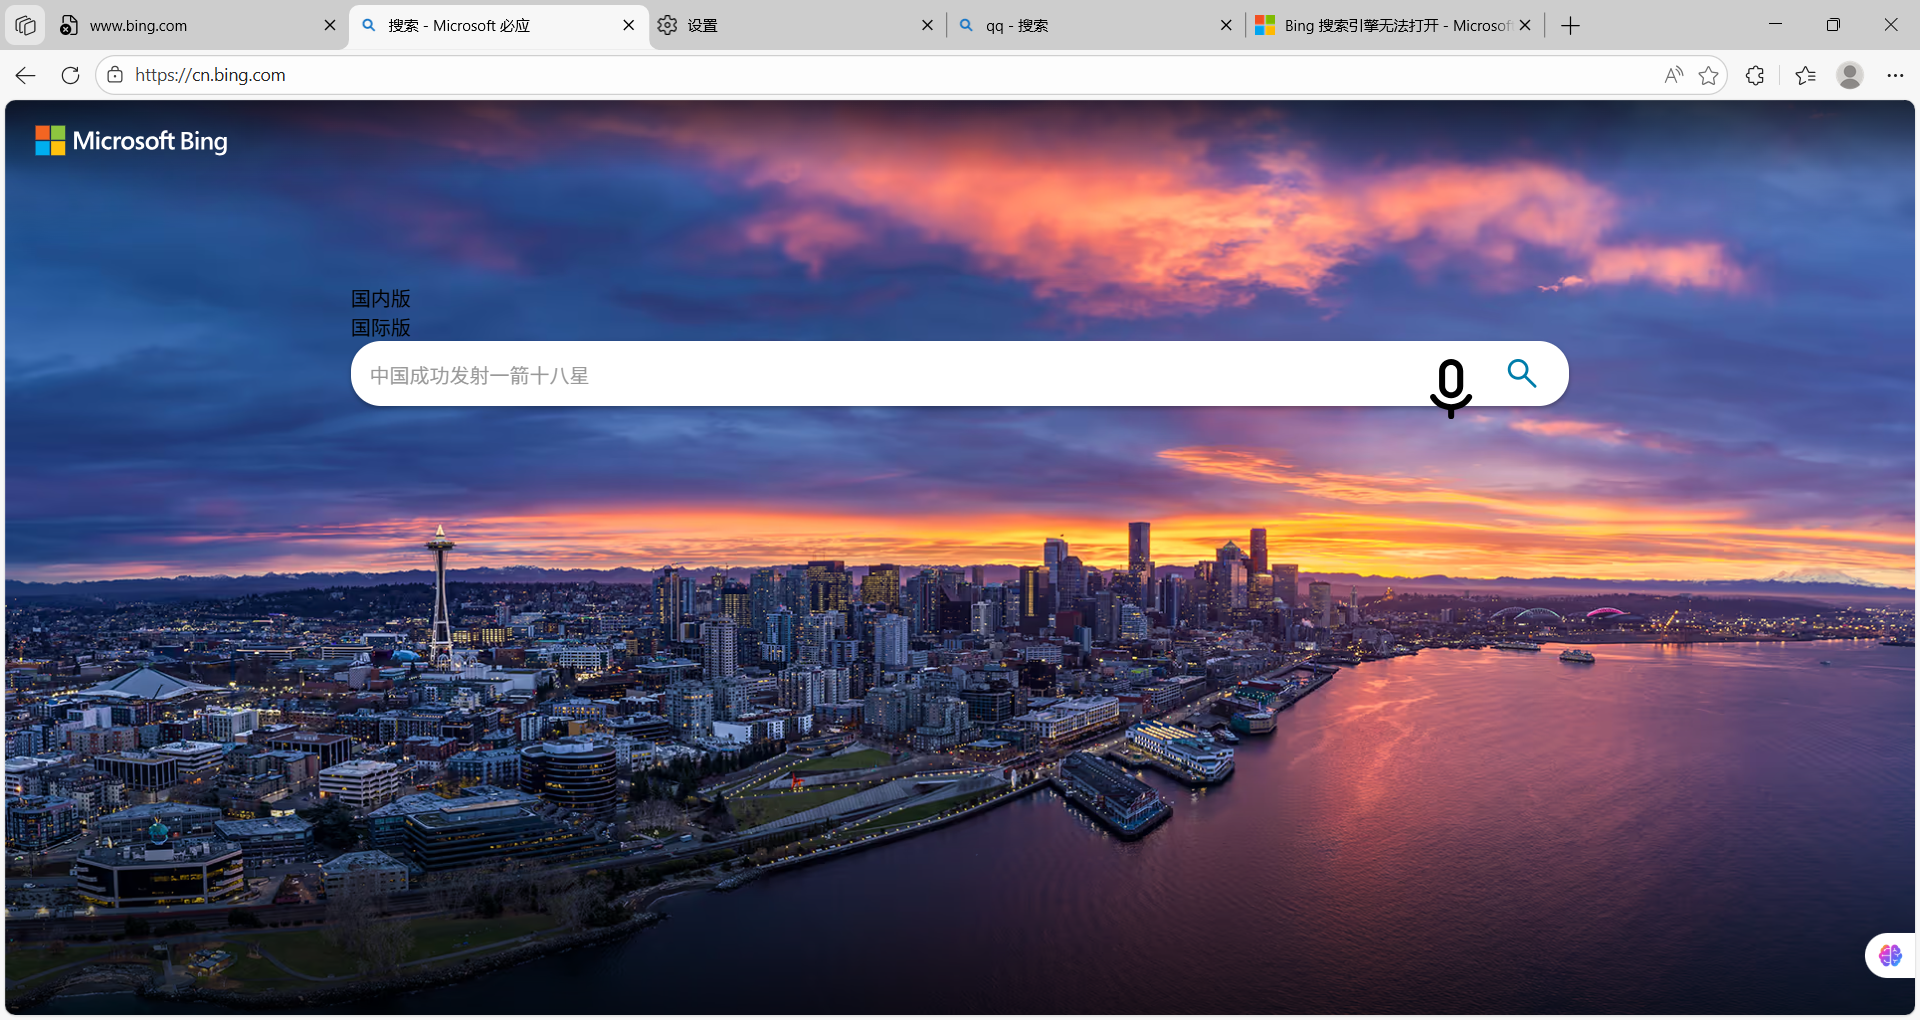Close the 设置 tab
The width and height of the screenshot is (1920, 1020).
coord(927,26)
